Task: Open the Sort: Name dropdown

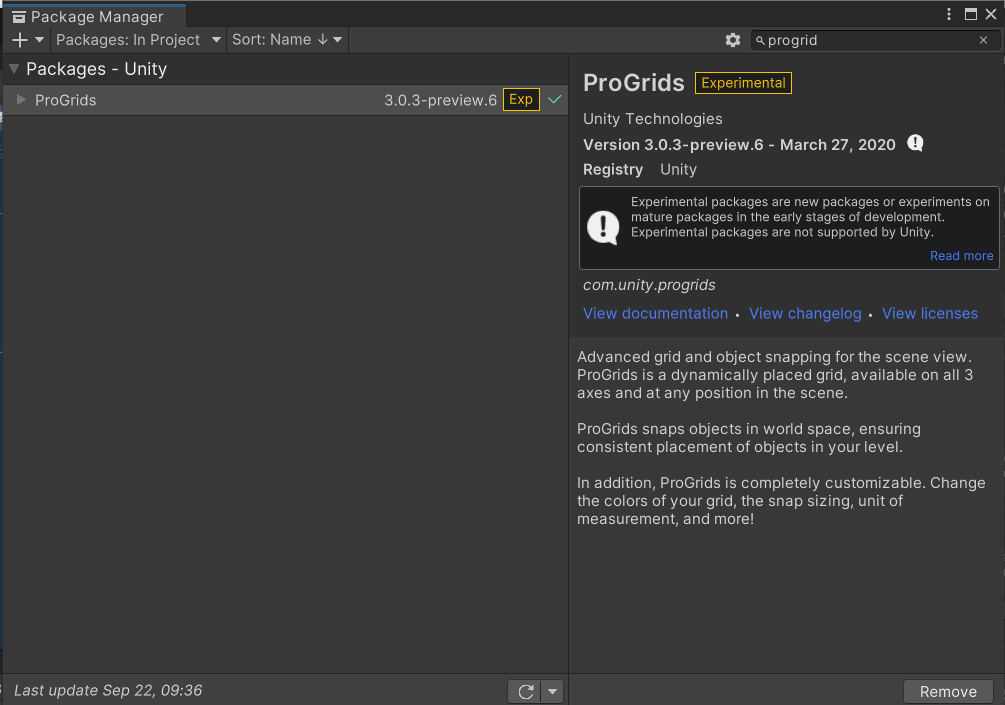Action: (x=287, y=40)
